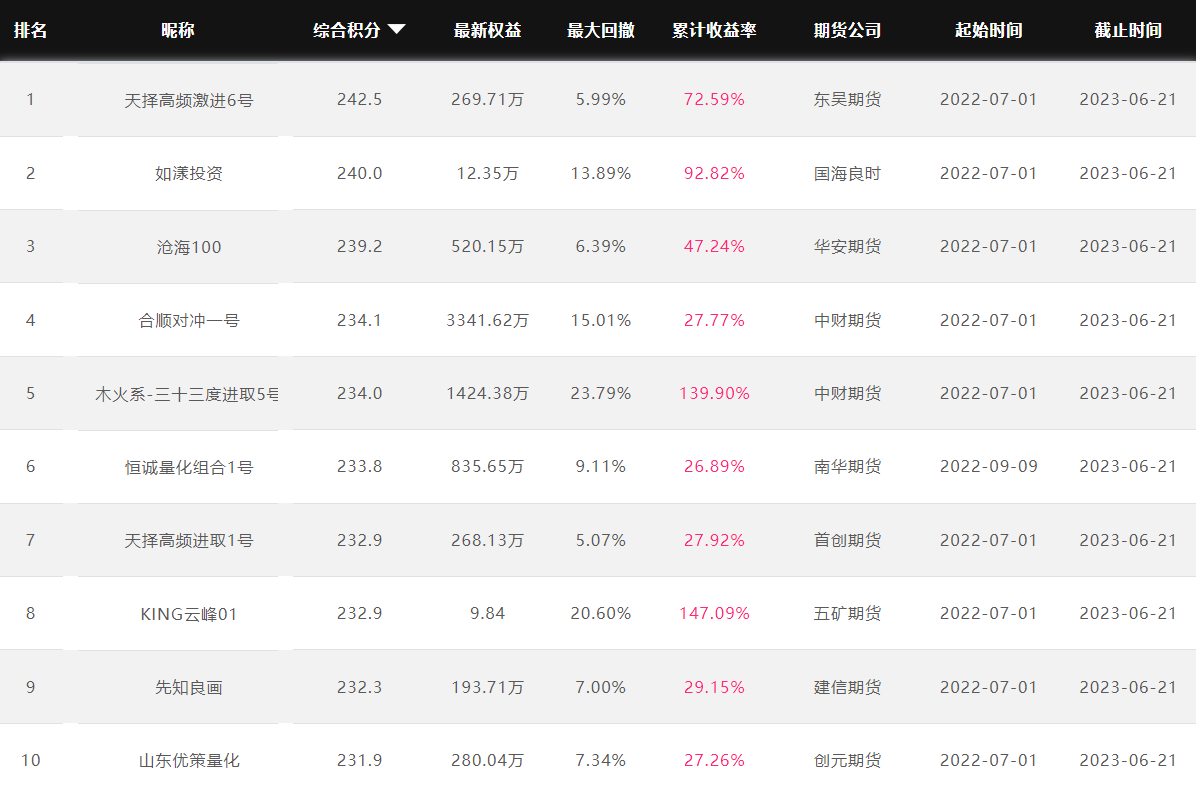Viewport: 1196px width, 792px height.
Task: Open the KING云峰01 account
Action: click(x=188, y=614)
